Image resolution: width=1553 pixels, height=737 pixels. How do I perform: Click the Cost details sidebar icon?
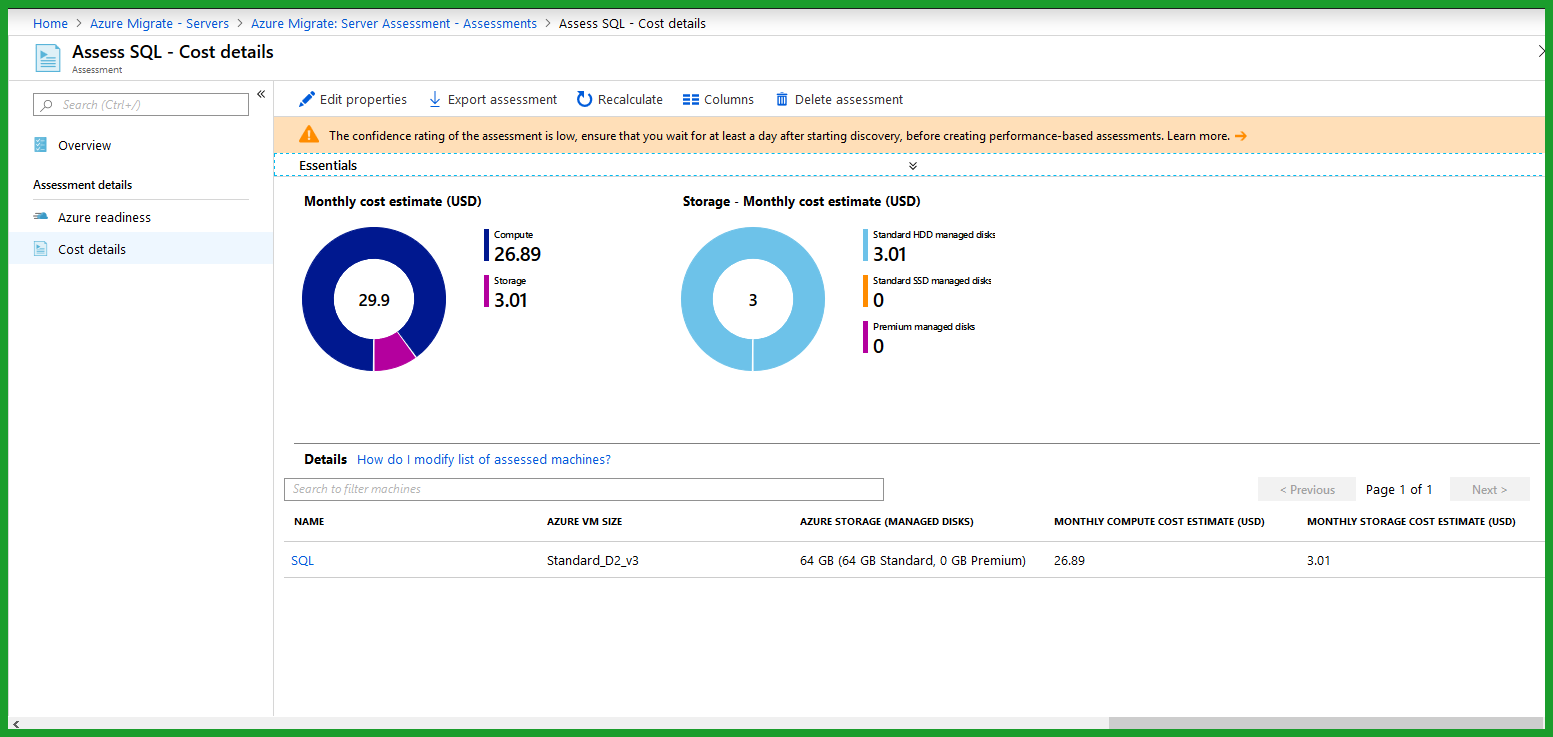click(x=41, y=249)
